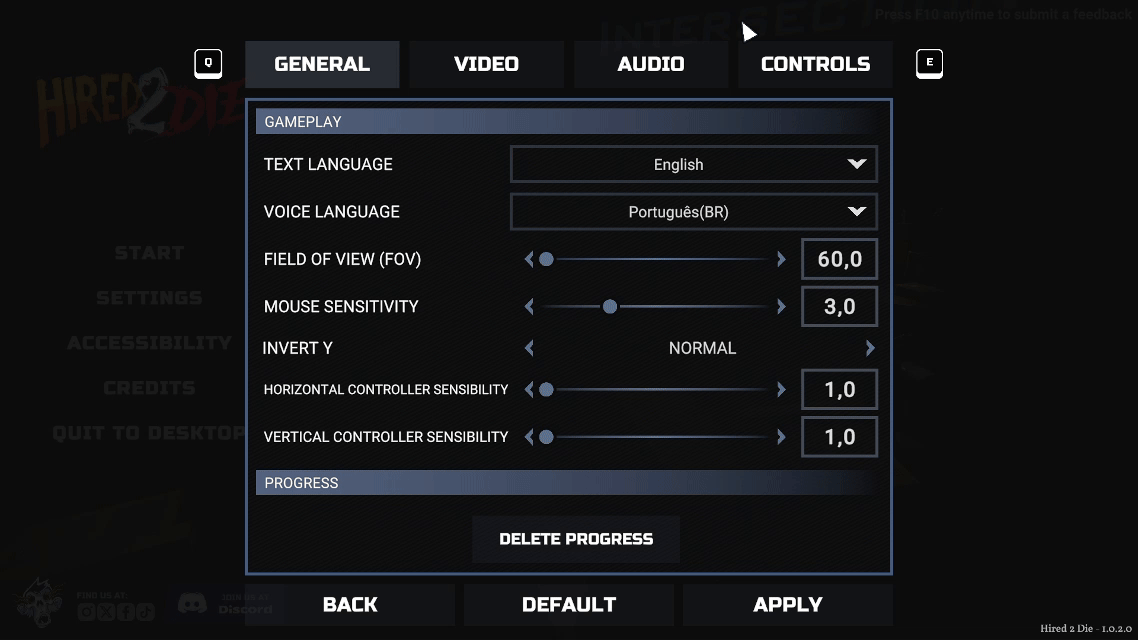This screenshot has height=640, width=1138.
Task: Open the Text Language dropdown
Action: tap(694, 164)
